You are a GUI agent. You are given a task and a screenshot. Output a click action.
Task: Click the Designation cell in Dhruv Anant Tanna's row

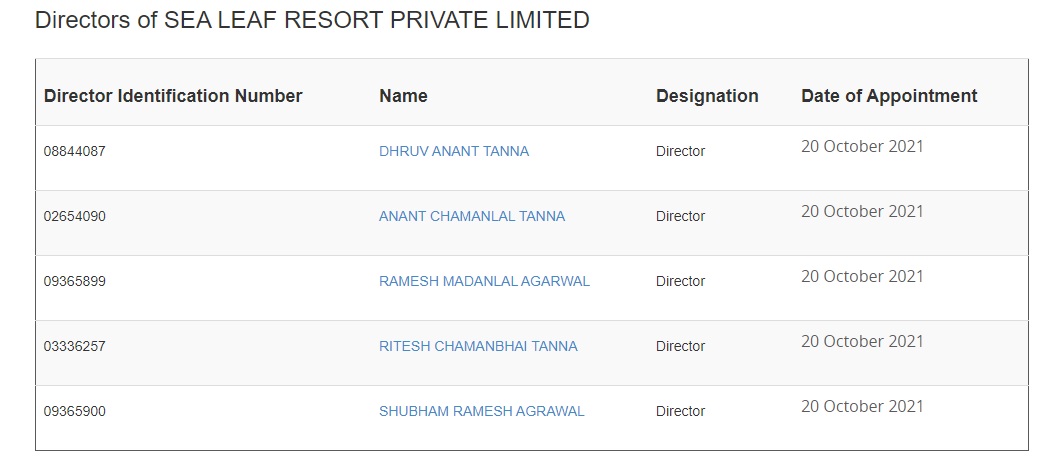point(680,152)
